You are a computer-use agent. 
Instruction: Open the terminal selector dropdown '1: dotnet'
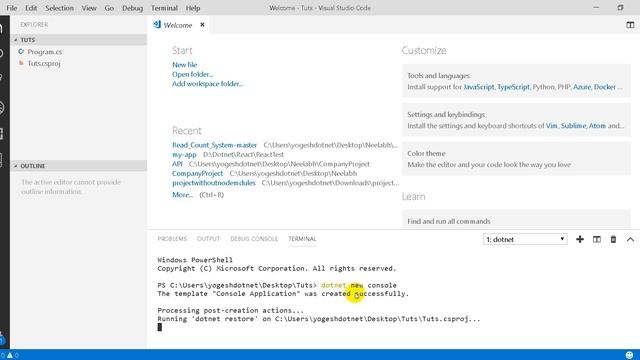tap(525, 239)
